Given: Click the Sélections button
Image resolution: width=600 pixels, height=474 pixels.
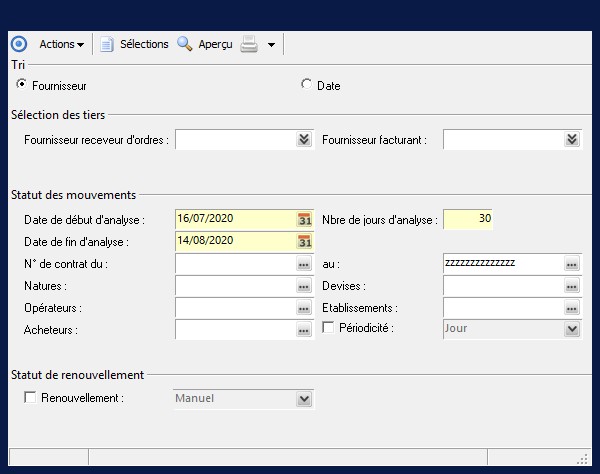Looking at the screenshot, I should point(134,44).
